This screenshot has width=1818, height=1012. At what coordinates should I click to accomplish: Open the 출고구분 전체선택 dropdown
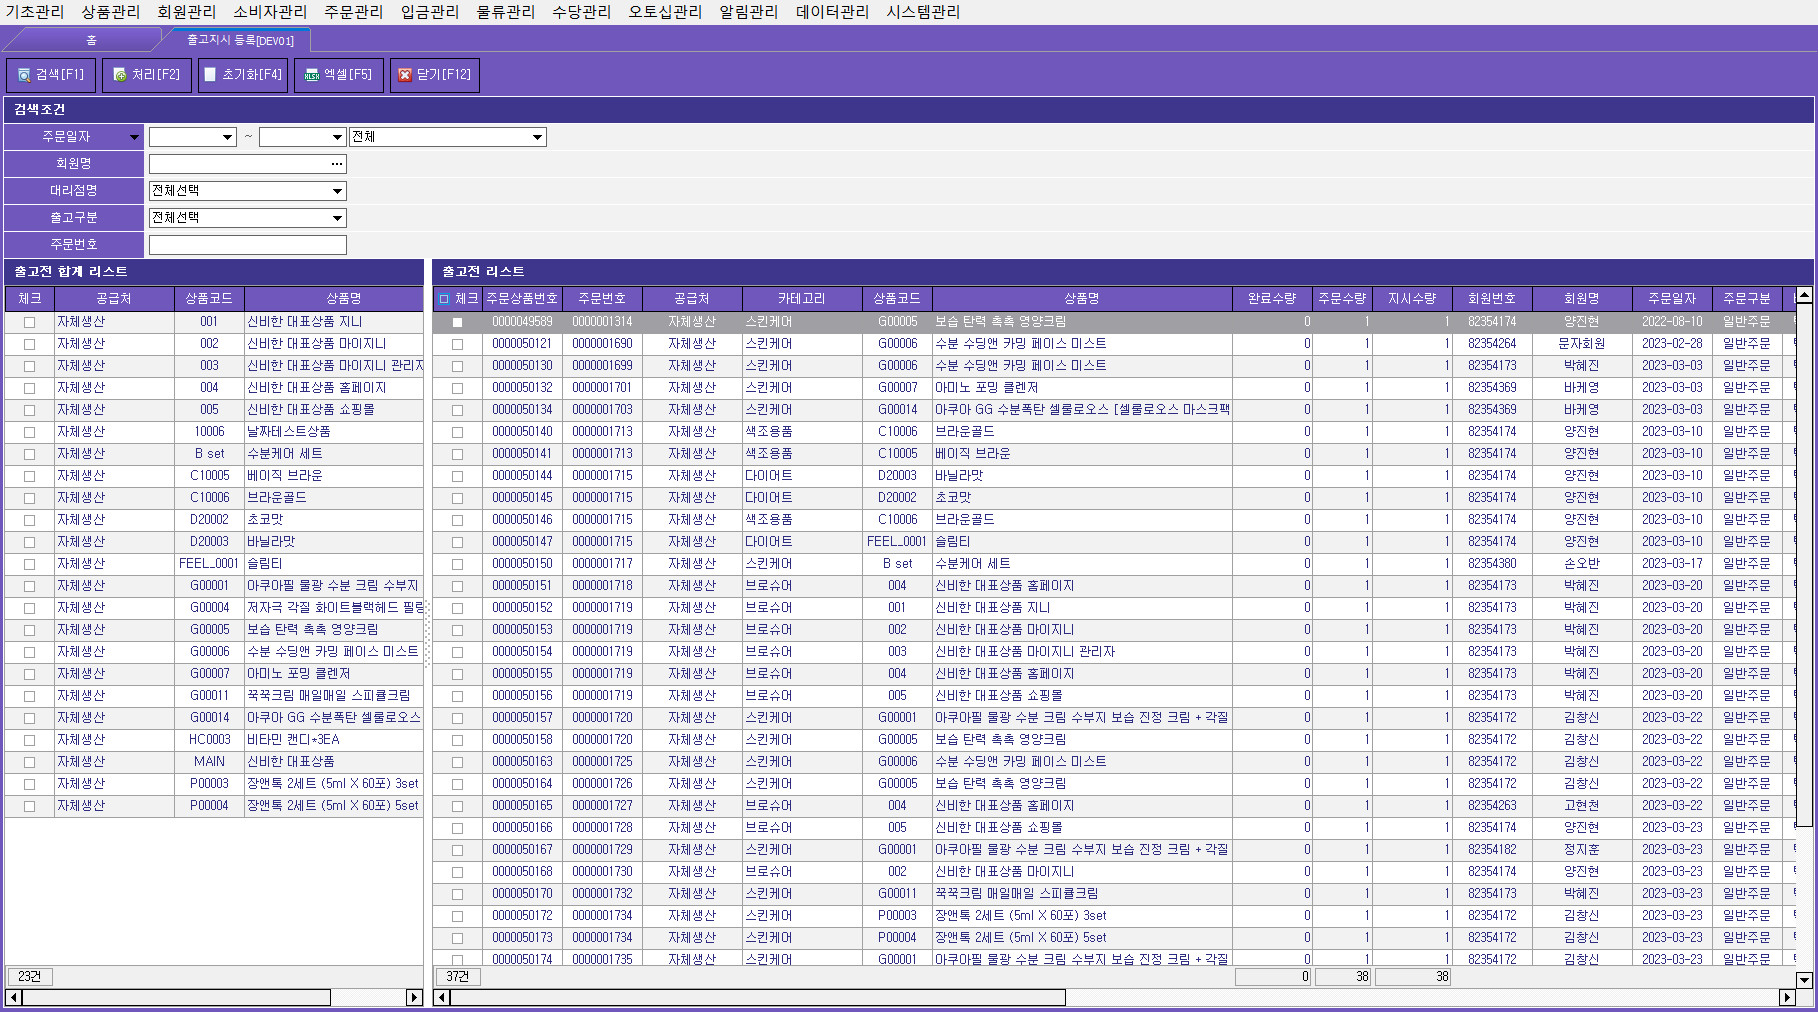337,218
